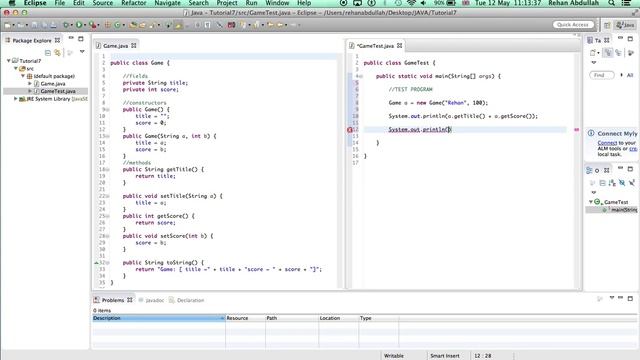The image size is (640, 360).
Task: Click the Find field in Task List
Action: tap(602, 75)
